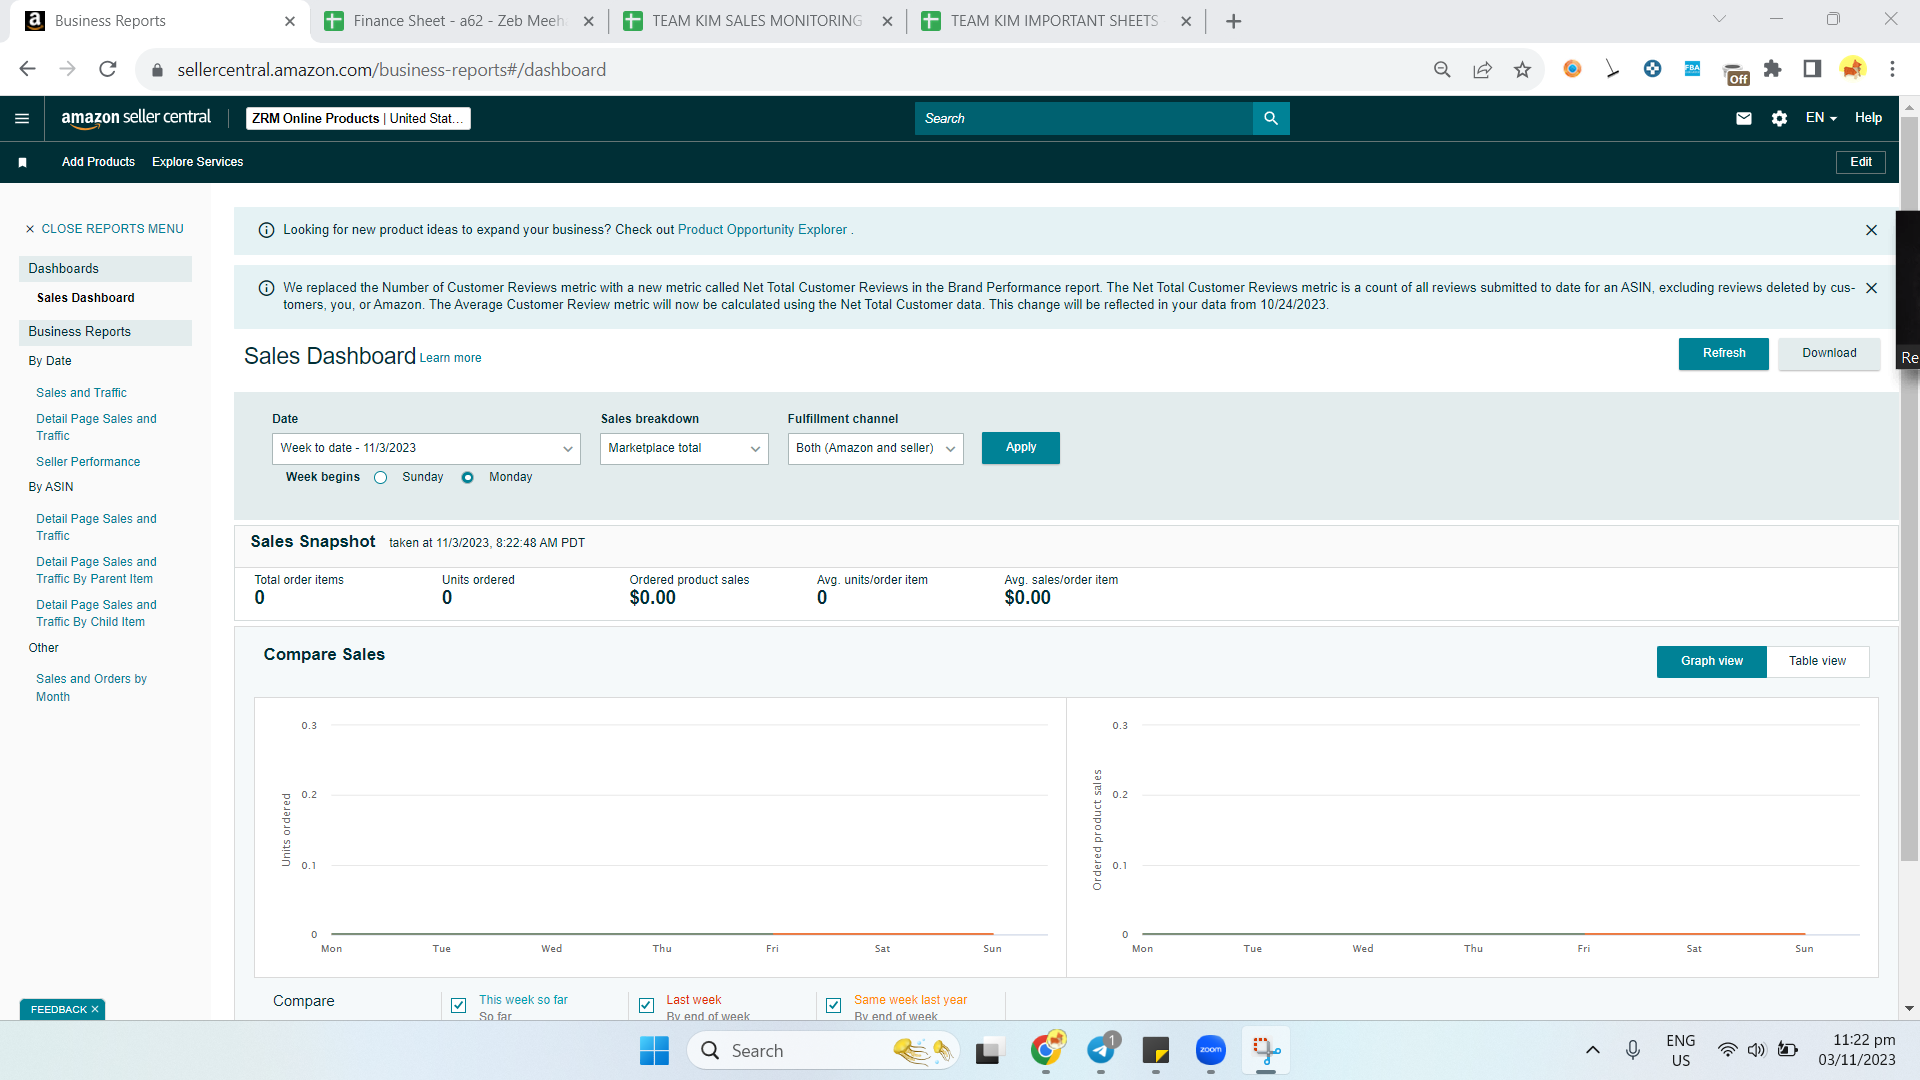Open the EN language dropdown
The image size is (1920, 1080).
1821,118
